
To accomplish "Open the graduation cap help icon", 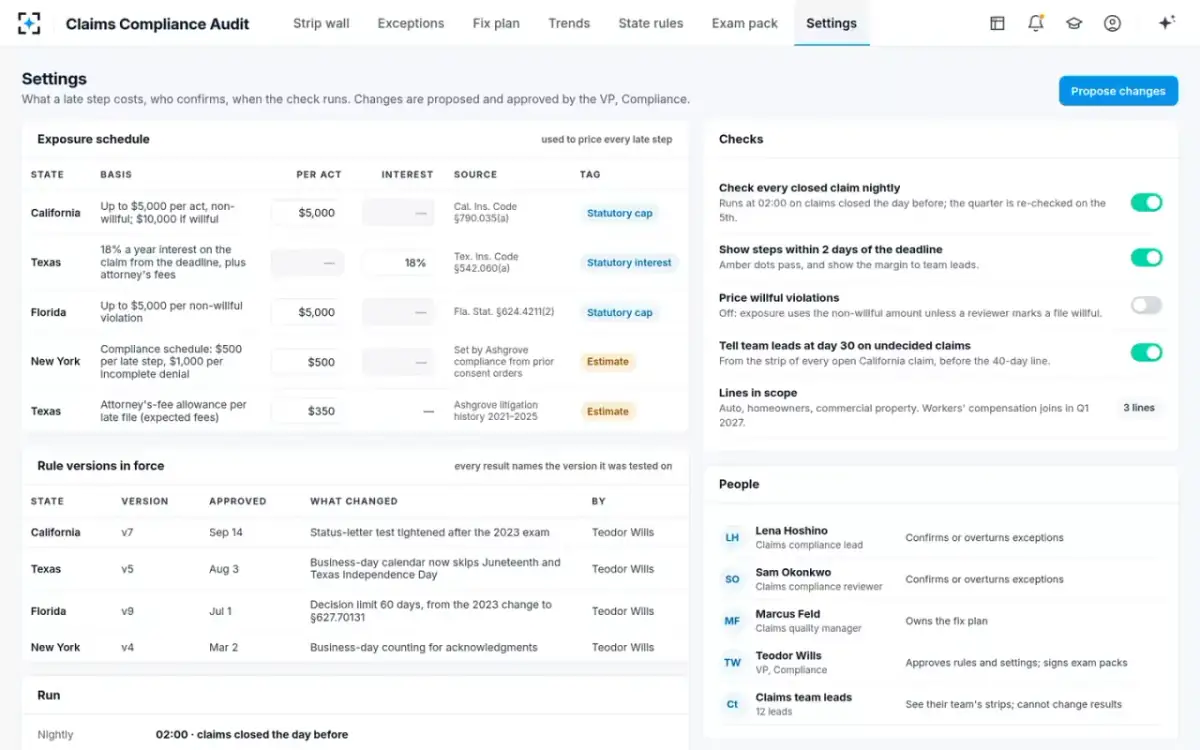I will click(1074, 23).
